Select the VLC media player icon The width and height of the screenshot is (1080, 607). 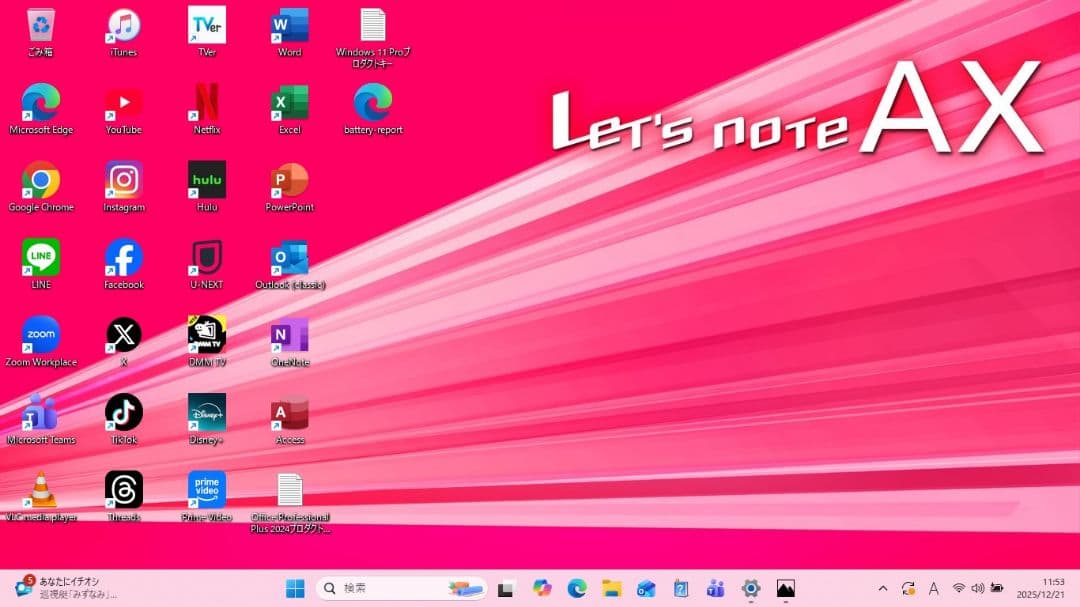click(x=41, y=491)
